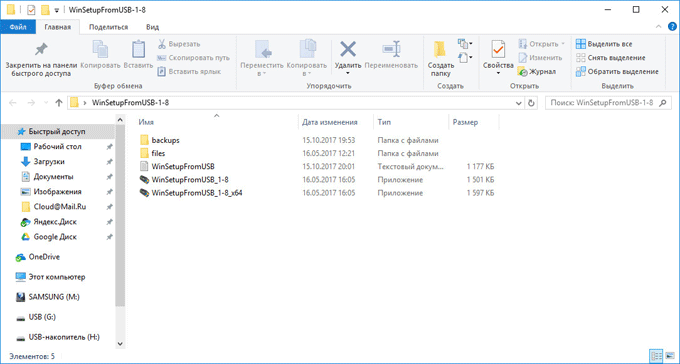Image resolution: width=680 pixels, height=364 pixels.
Task: Click Deselect (Снять выделение)
Action: click(x=611, y=58)
